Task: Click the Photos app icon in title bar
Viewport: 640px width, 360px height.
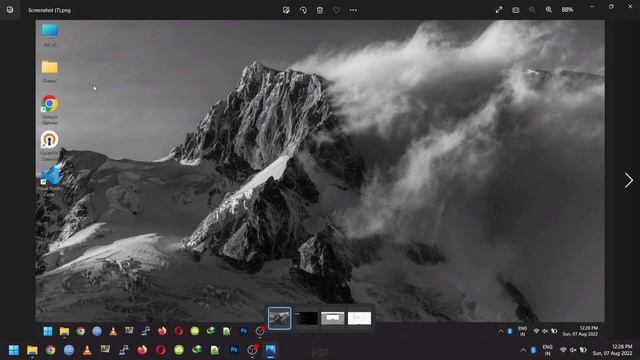Action: [x=10, y=10]
